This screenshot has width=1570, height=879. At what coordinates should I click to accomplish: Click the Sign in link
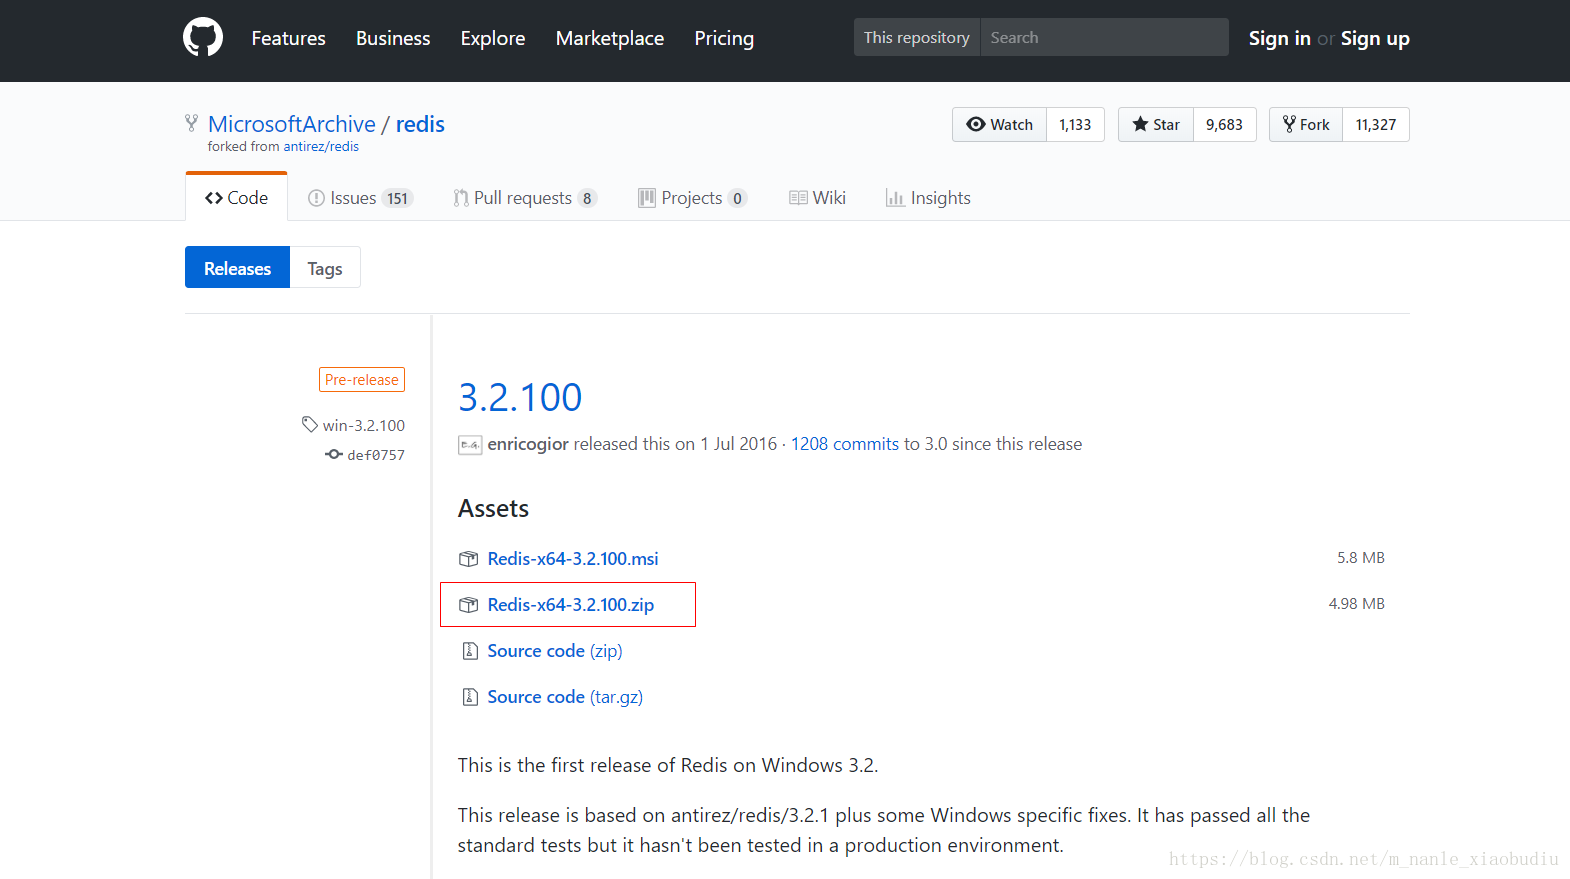click(1279, 38)
